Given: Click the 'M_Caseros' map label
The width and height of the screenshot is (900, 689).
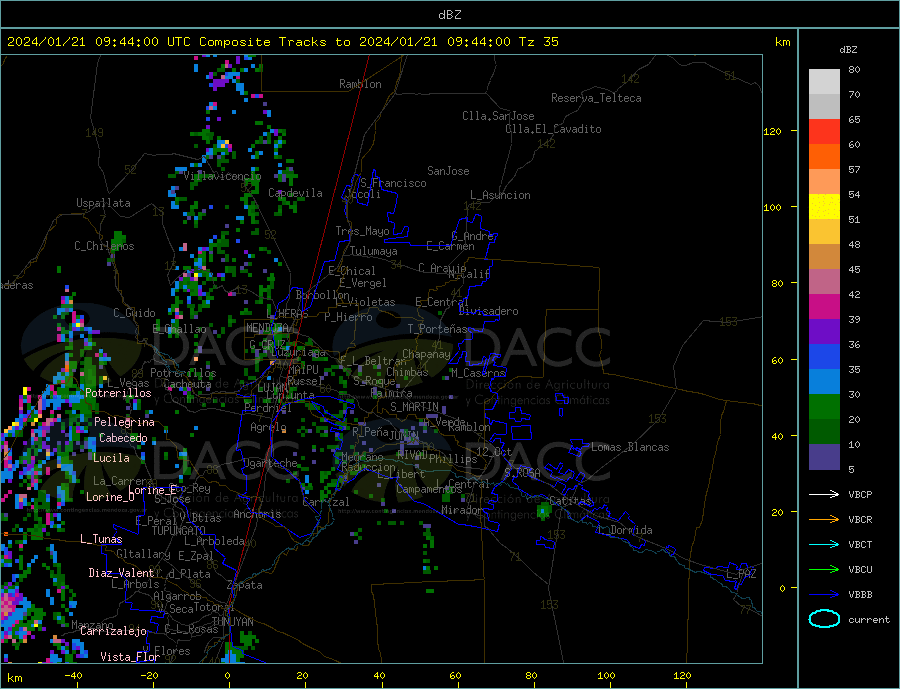Looking at the screenshot, I should point(478,373).
